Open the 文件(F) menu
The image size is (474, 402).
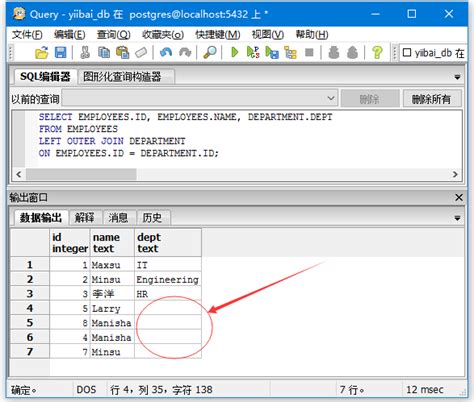[27, 34]
